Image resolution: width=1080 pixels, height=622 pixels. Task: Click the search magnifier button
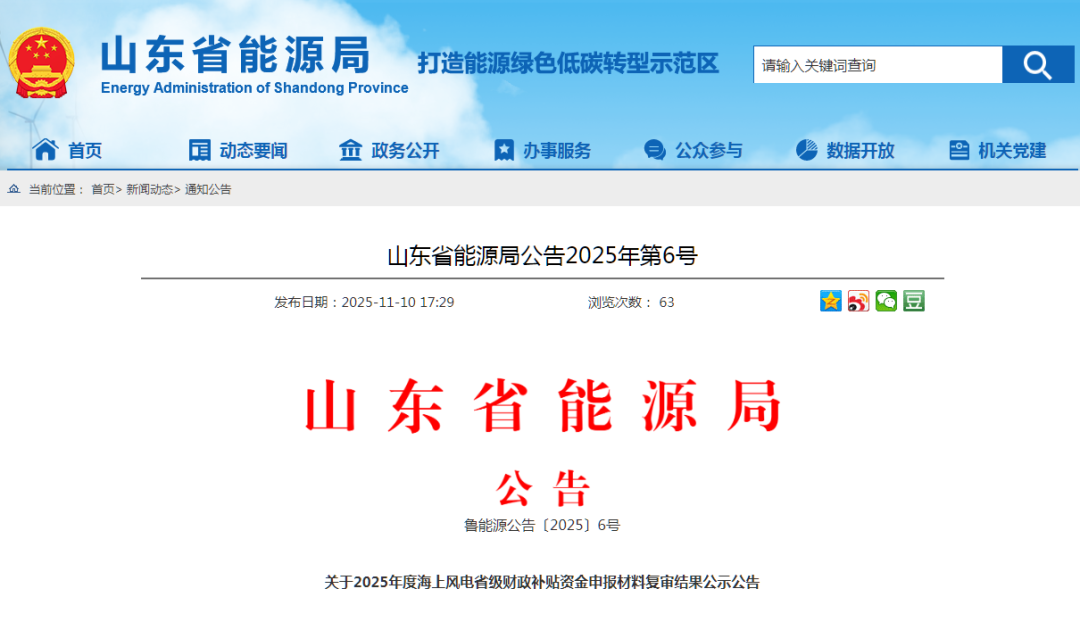[1037, 65]
